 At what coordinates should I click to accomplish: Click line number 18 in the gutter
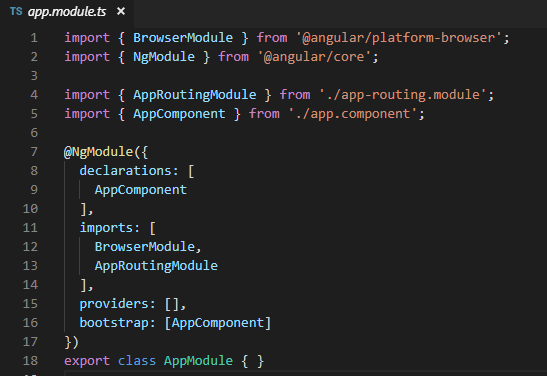click(30, 361)
